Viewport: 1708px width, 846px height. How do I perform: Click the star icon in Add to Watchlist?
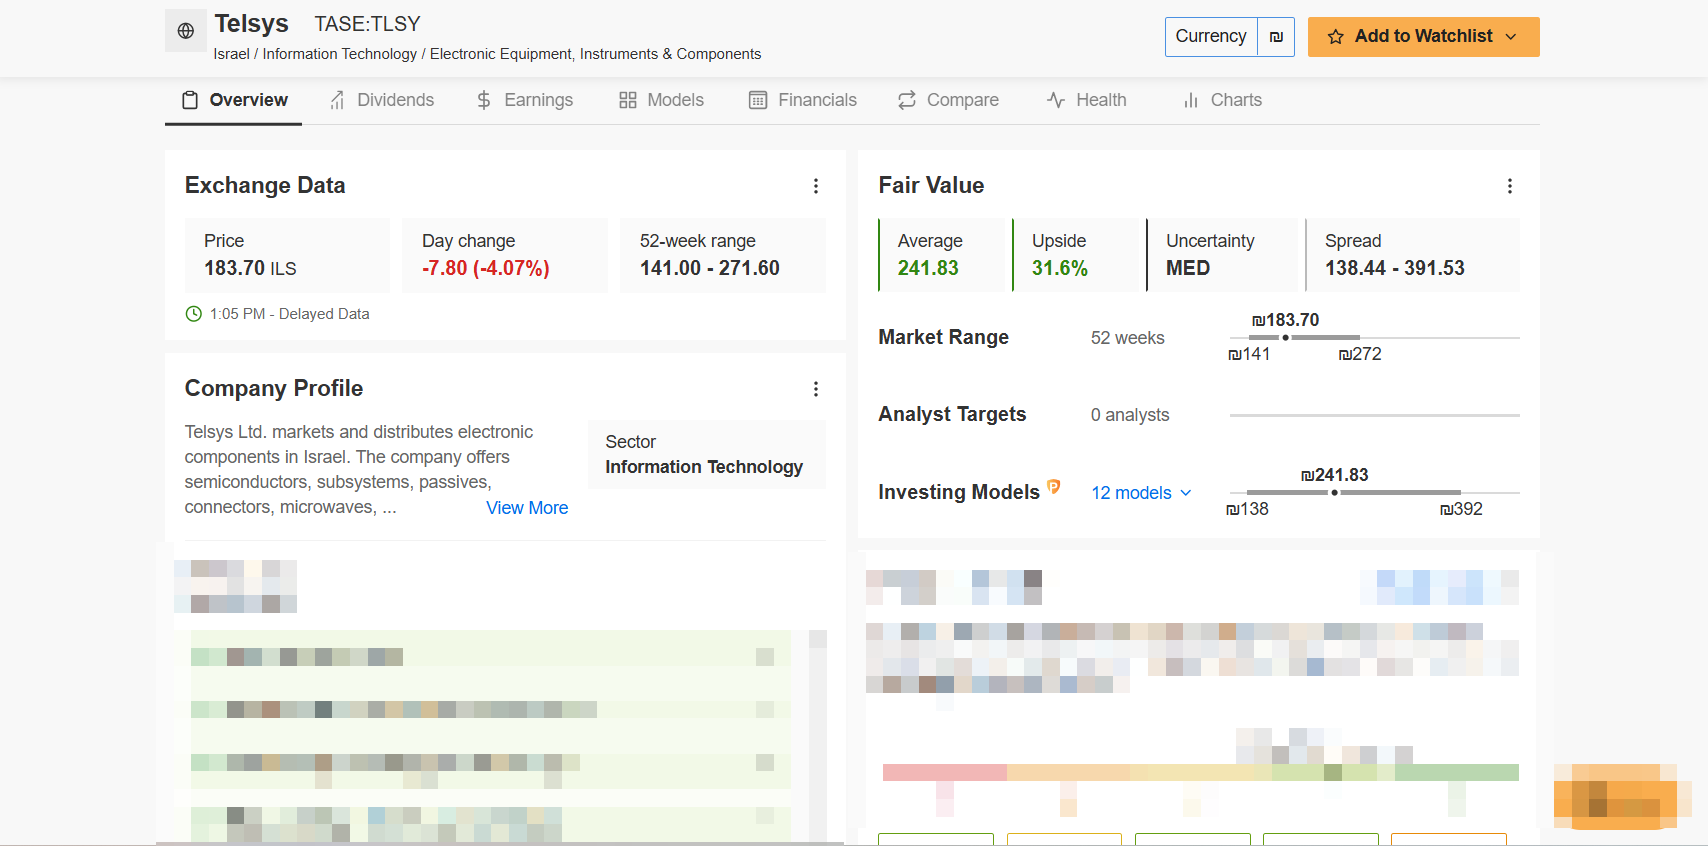pos(1335,37)
